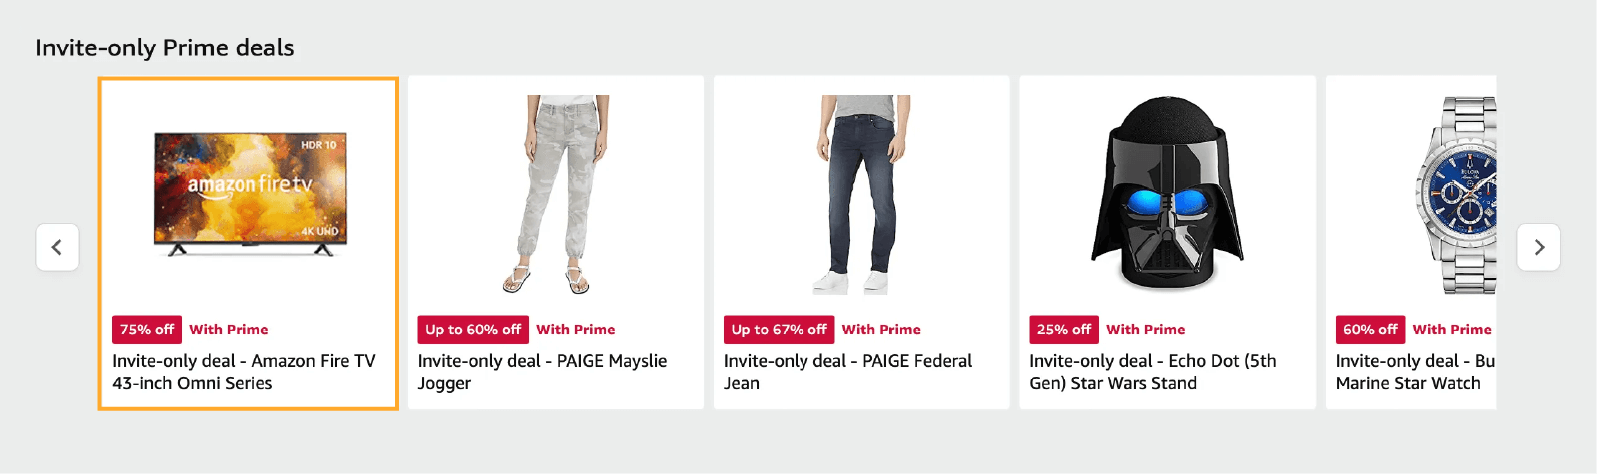Image resolution: width=1597 pixels, height=474 pixels.
Task: Click the Up to 60% off badge
Action: tap(473, 329)
